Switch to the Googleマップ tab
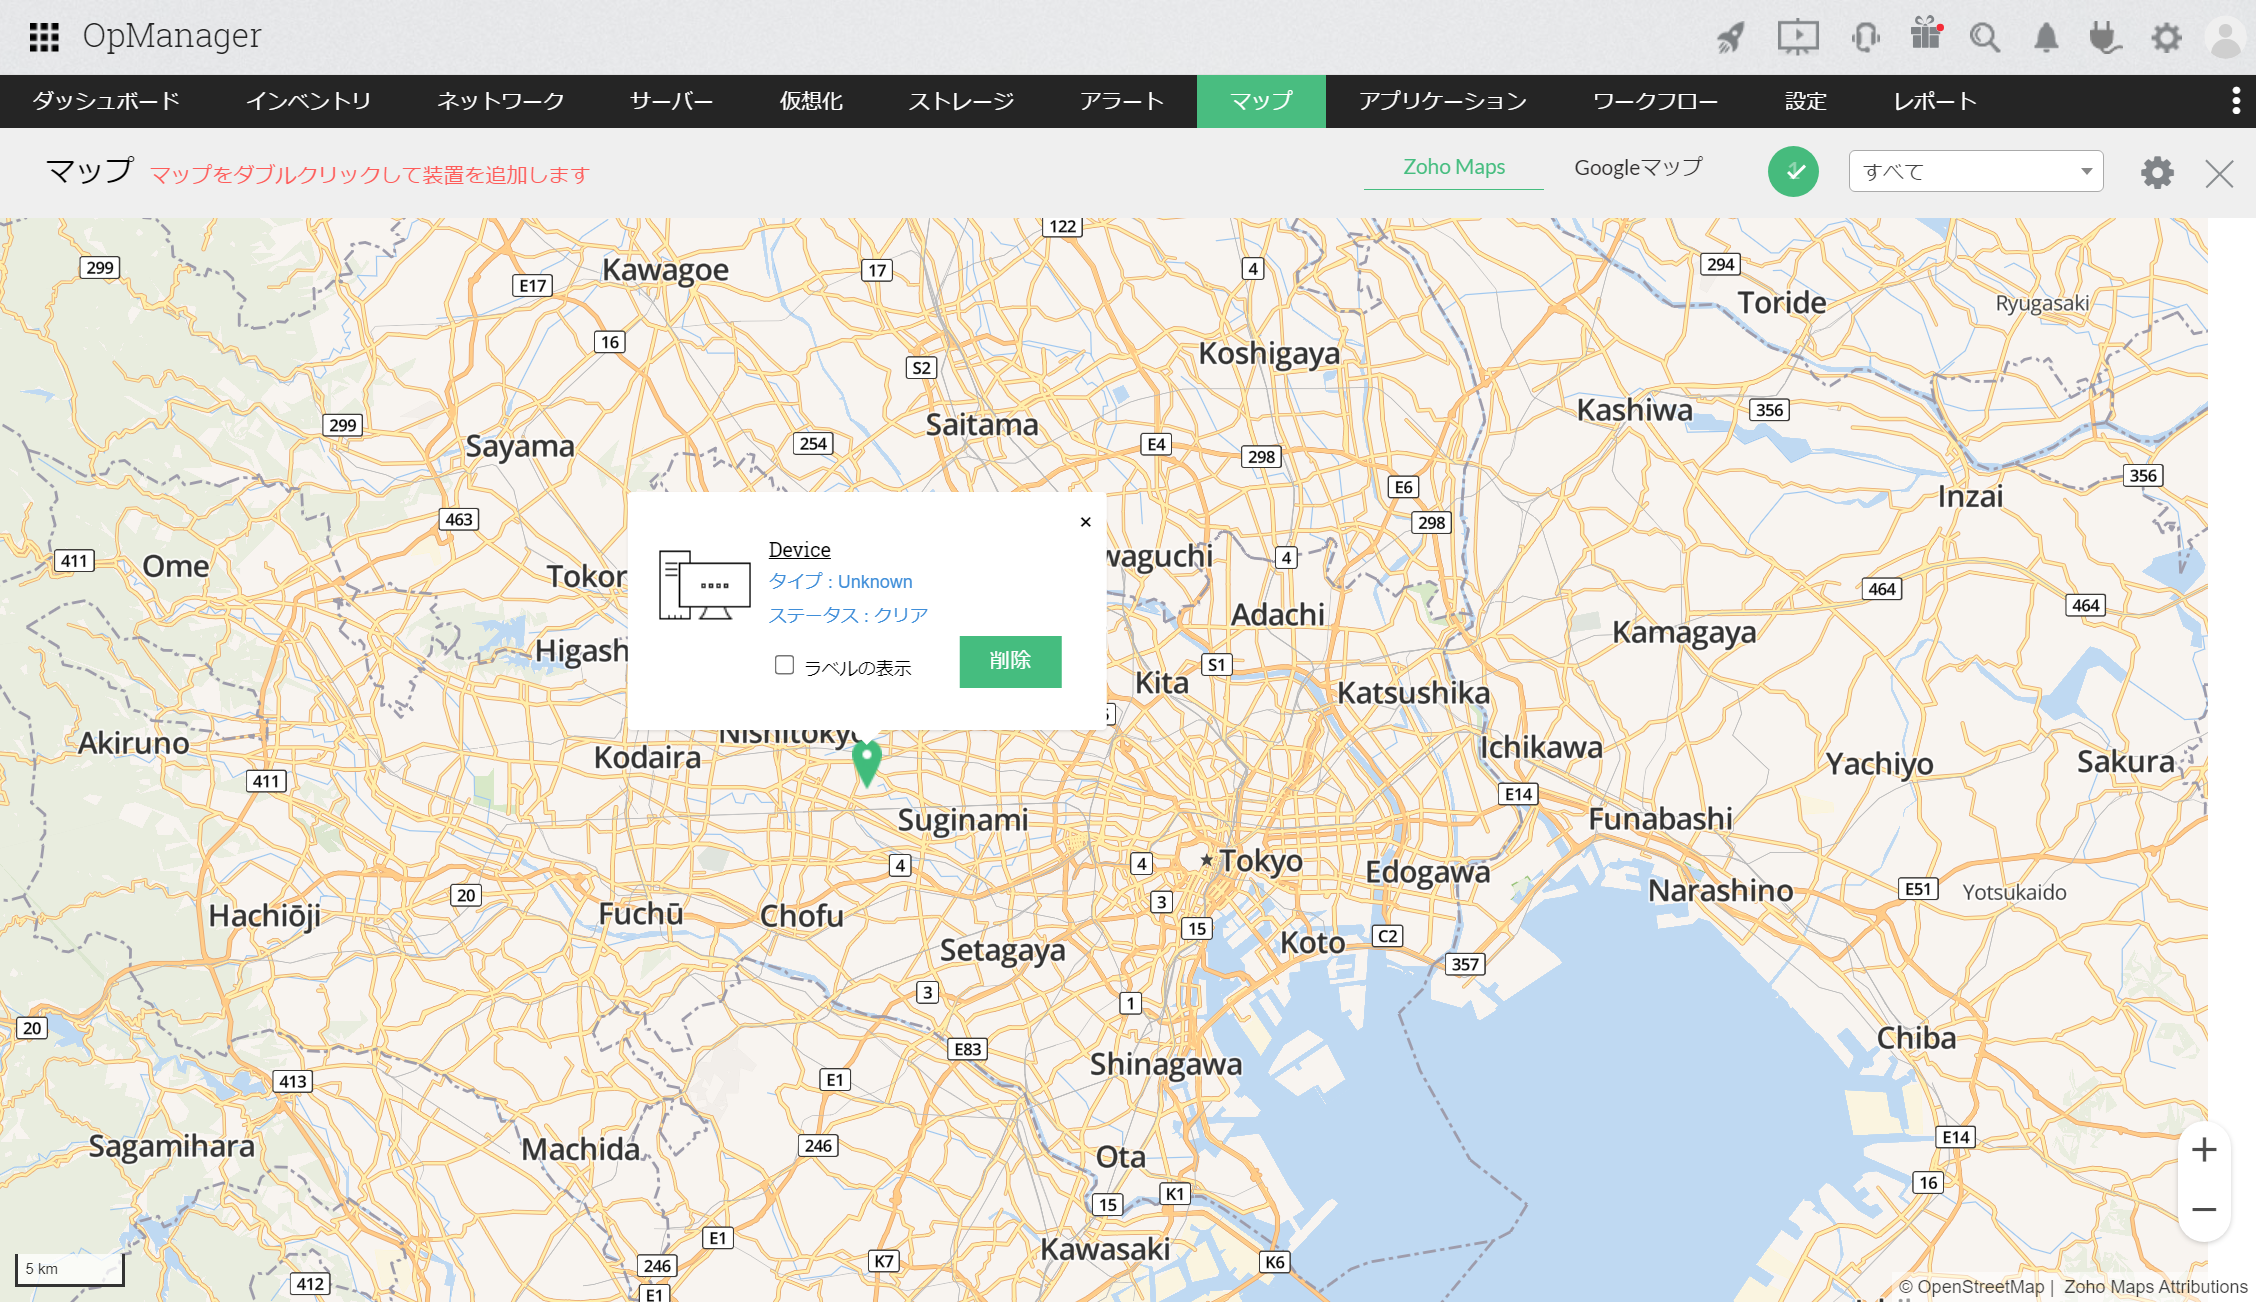This screenshot has height=1302, width=2256. click(x=1637, y=168)
